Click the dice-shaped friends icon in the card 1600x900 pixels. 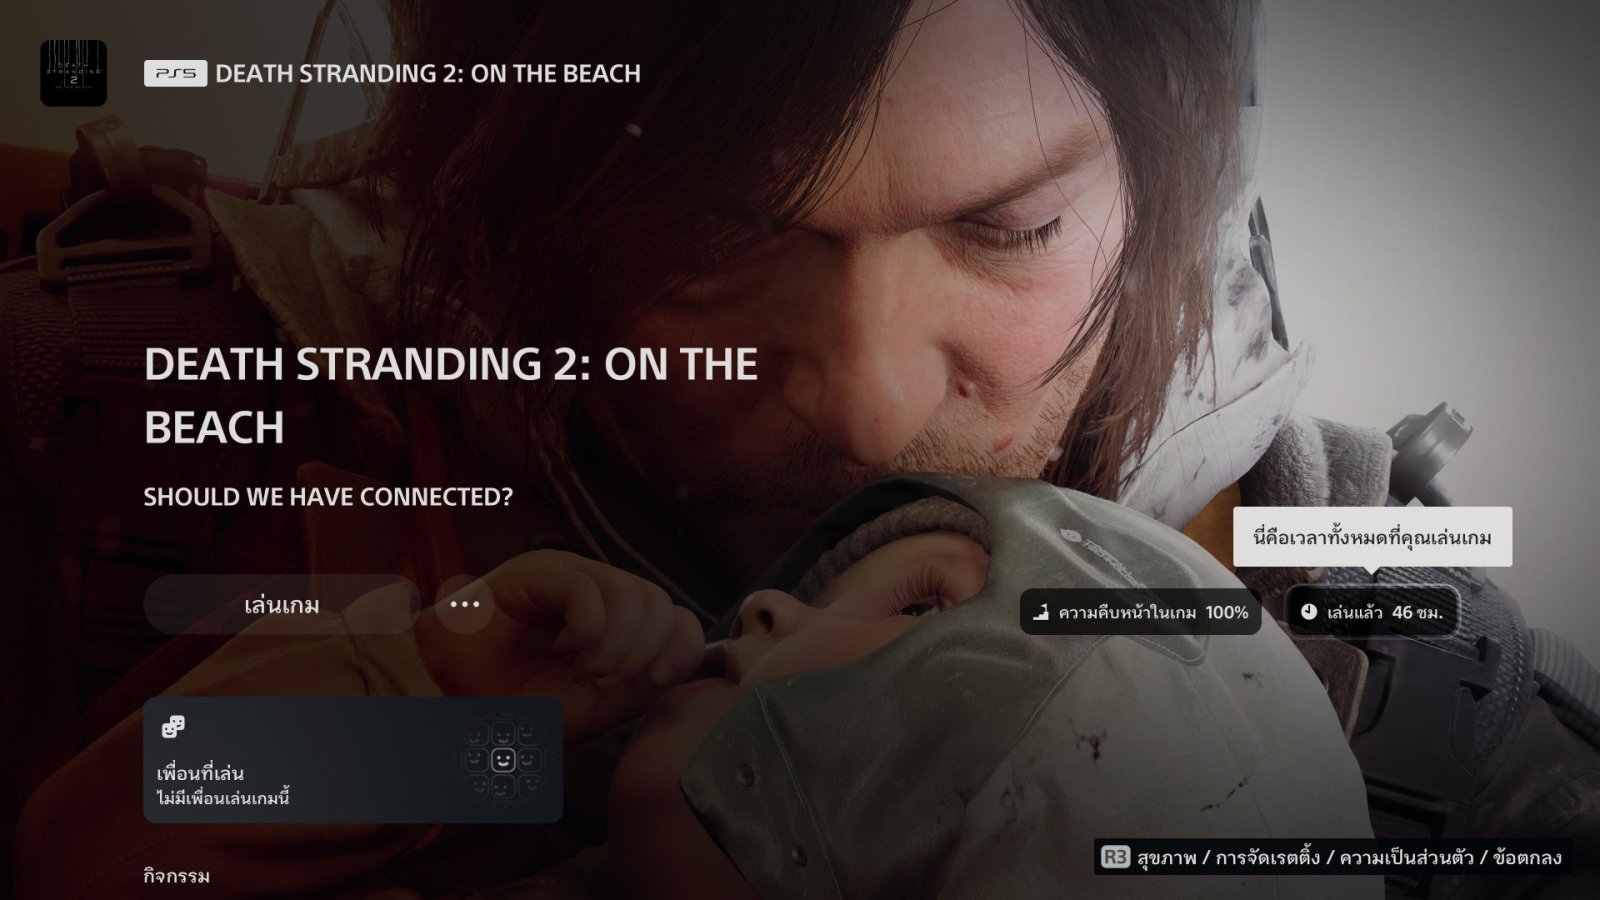[x=173, y=727]
